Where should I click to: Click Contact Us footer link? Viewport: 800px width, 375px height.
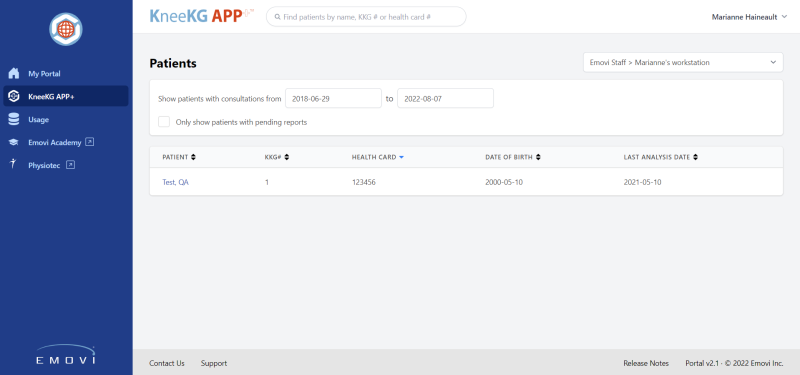pyautogui.click(x=167, y=363)
